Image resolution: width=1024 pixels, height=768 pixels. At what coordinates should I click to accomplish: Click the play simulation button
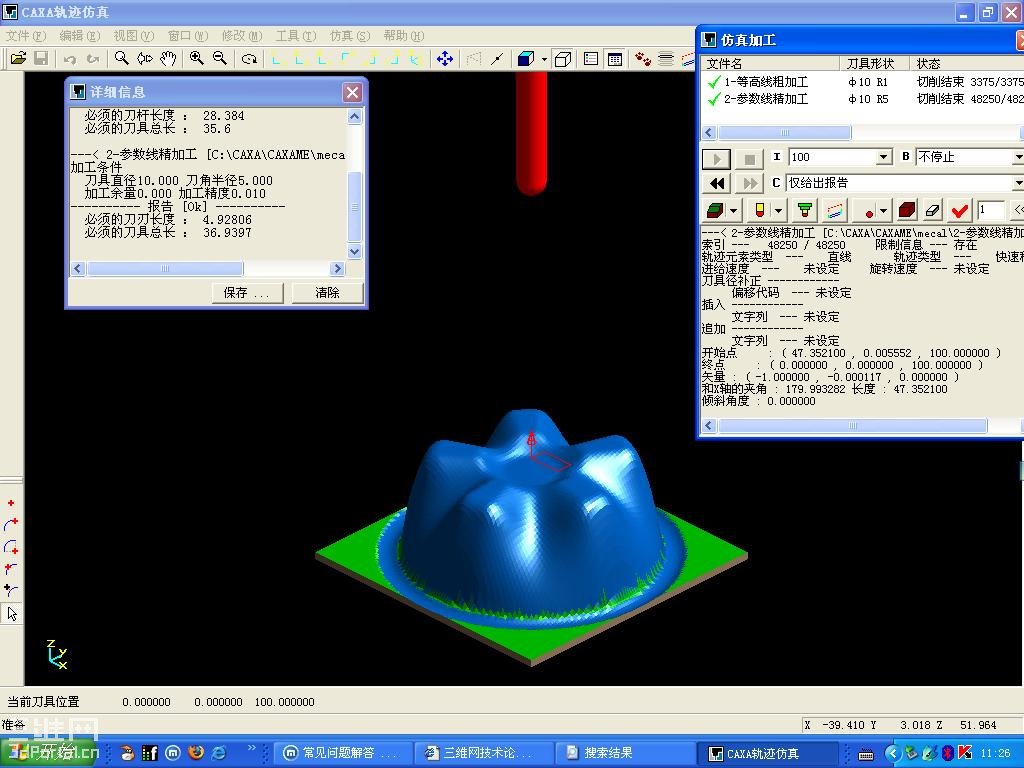716,158
